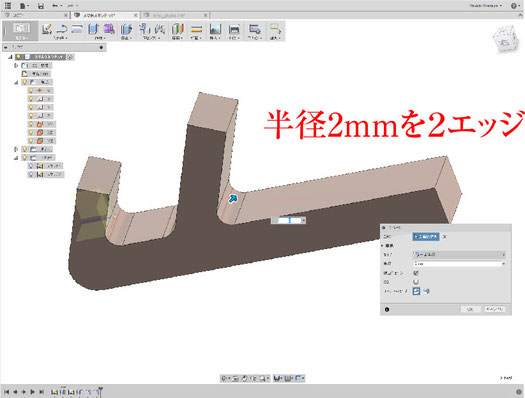This screenshot has height=398, width=525.
Task: Expand the Document Settings node
Action: click(16, 65)
